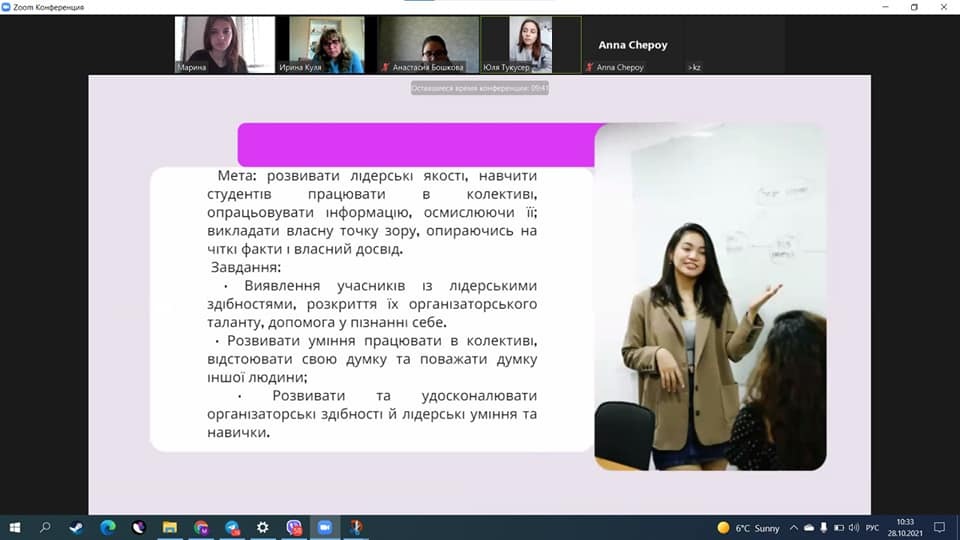Open File Explorer from the taskbar
Viewport: 960px width, 540px height.
point(170,527)
